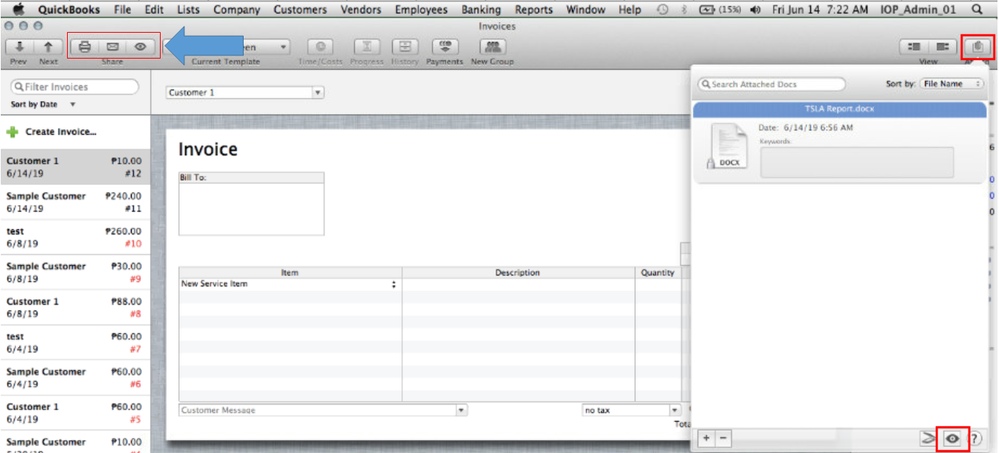Email the invoice using the envelope icon
Screen dimensions: 999x453
click(x=113, y=47)
